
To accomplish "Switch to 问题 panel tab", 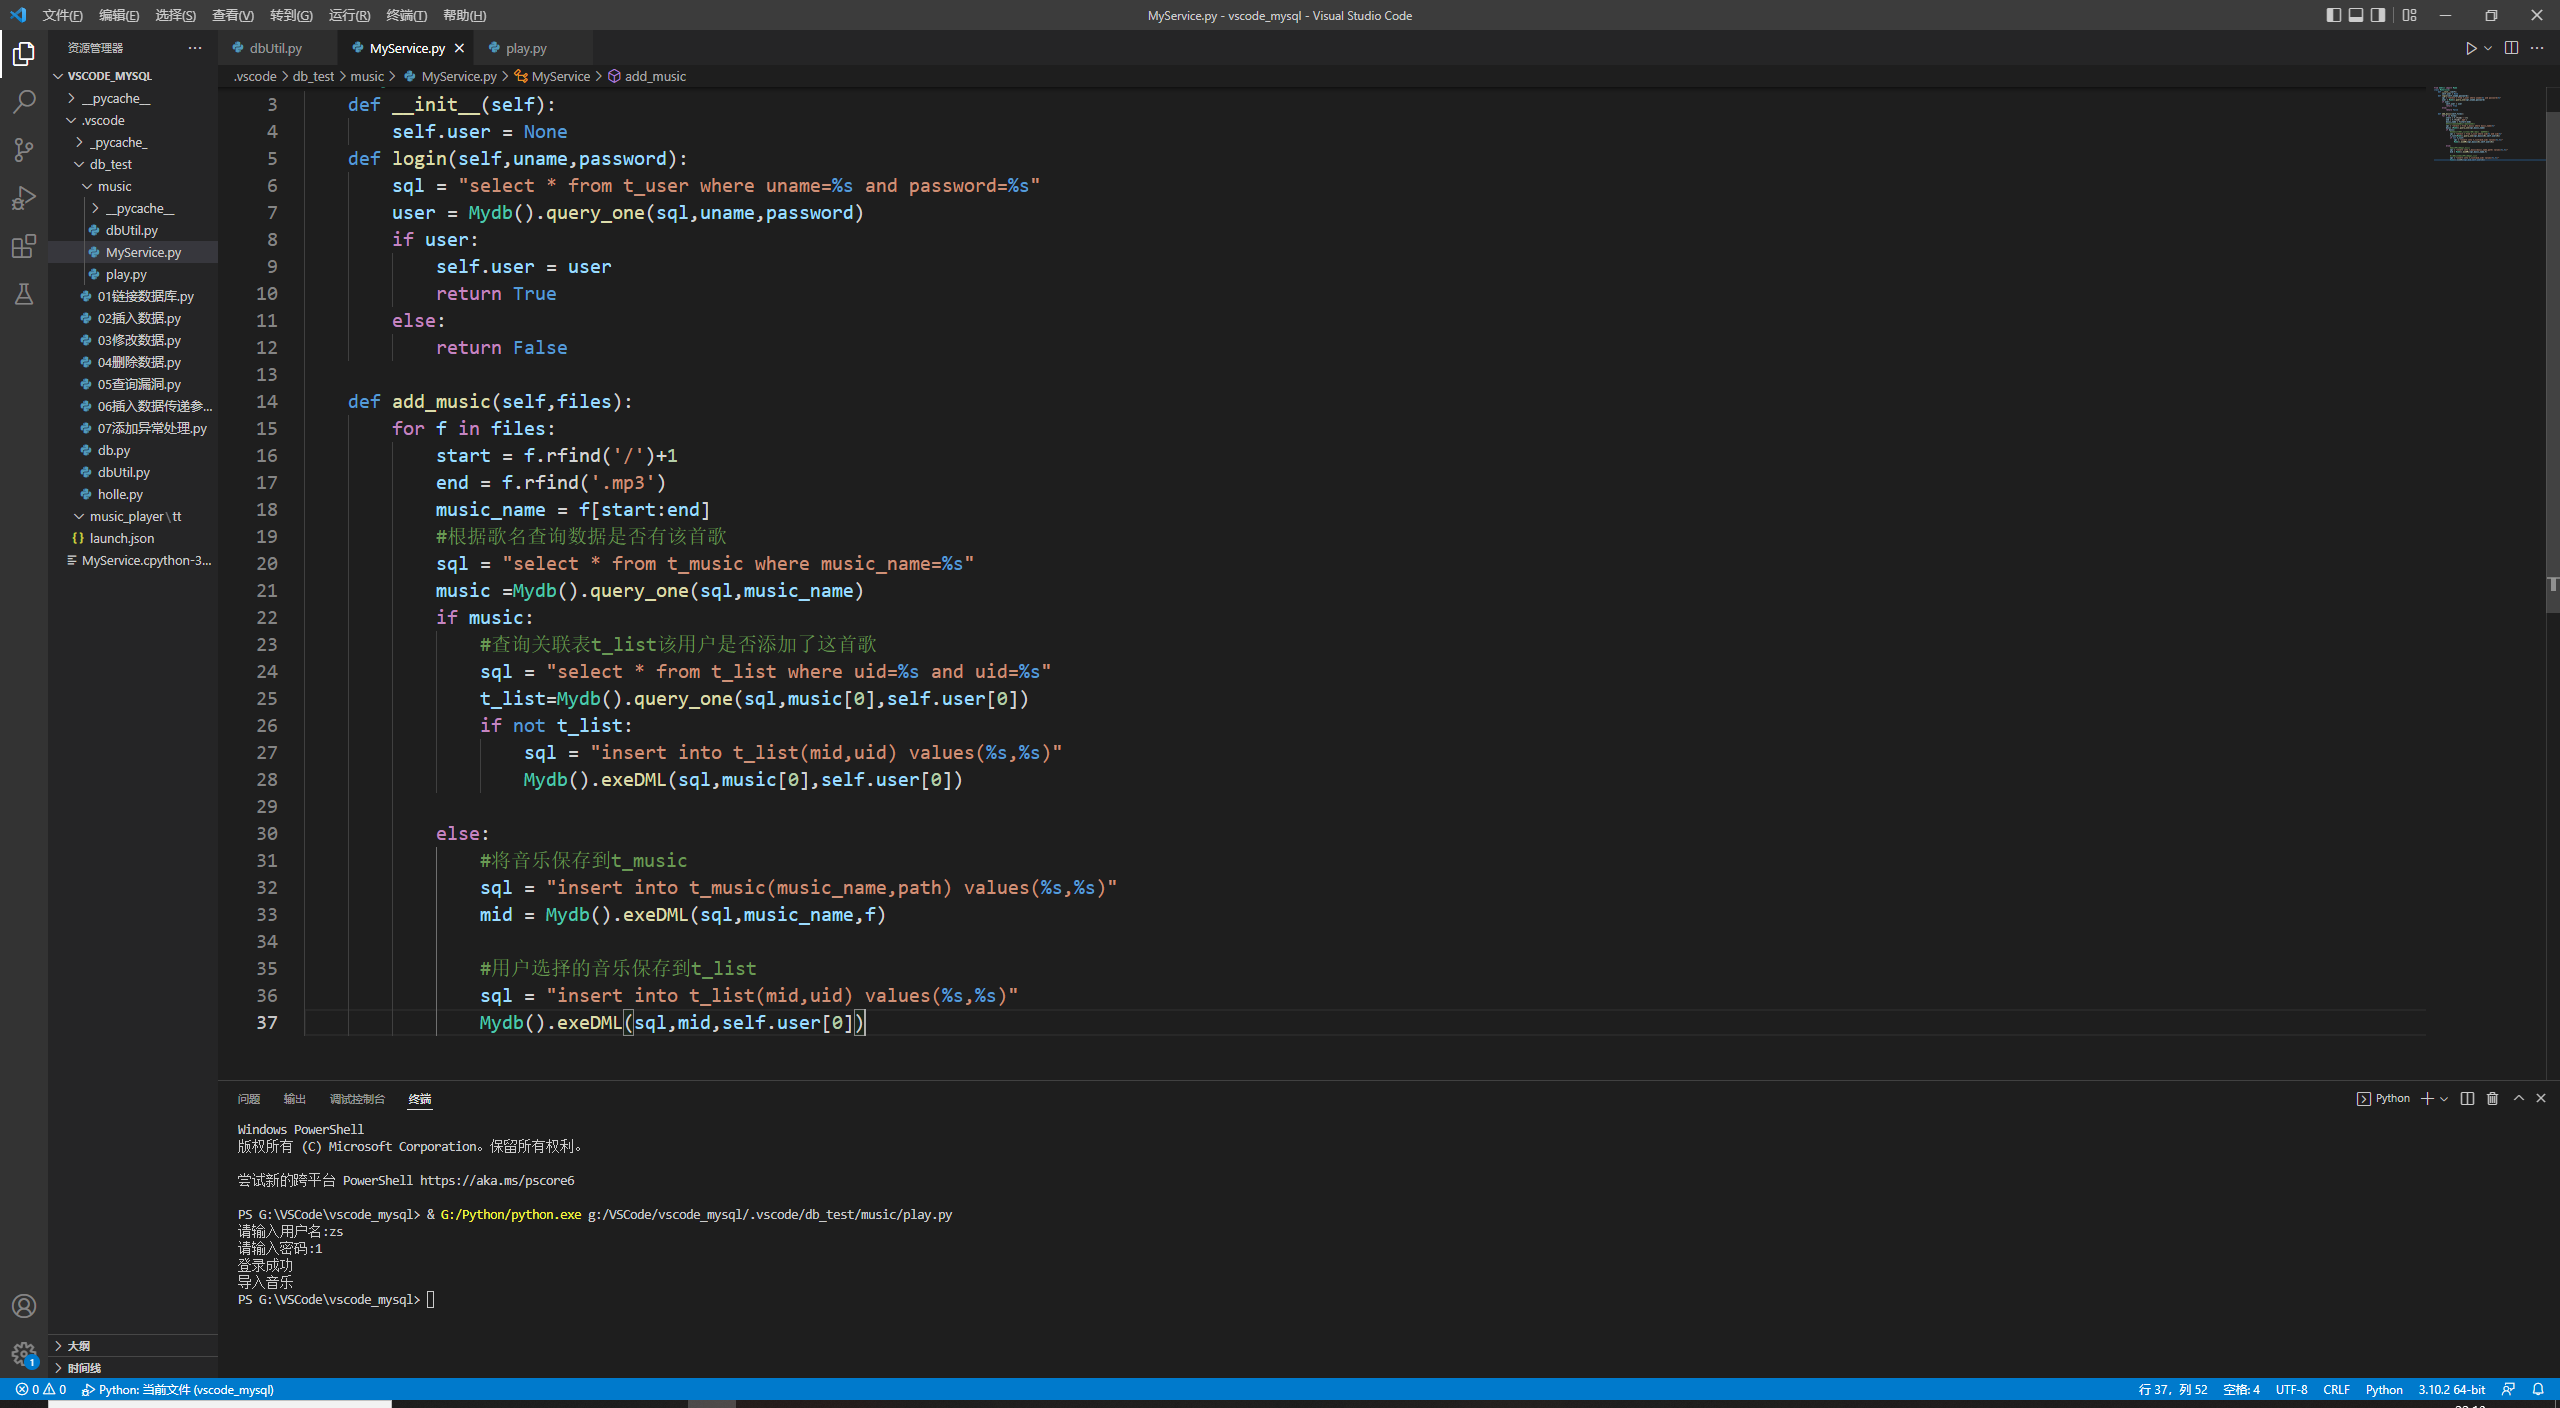I will (x=249, y=1099).
